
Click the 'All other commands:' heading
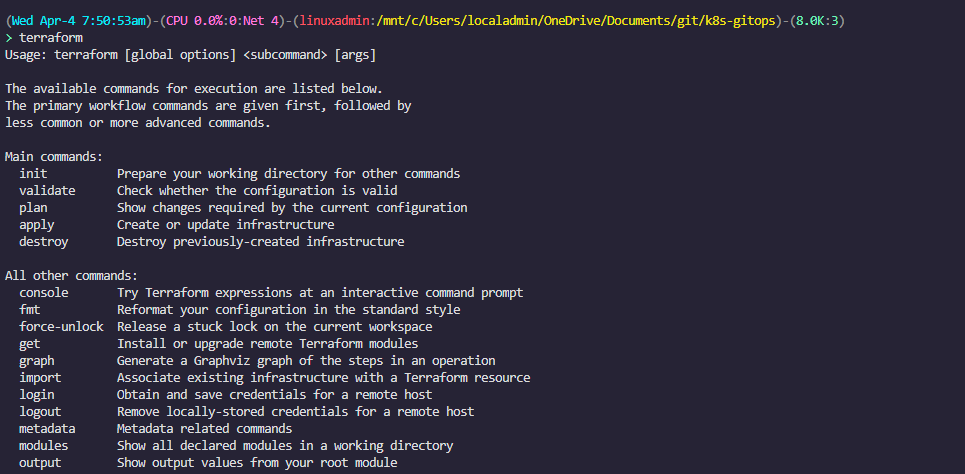72,275
